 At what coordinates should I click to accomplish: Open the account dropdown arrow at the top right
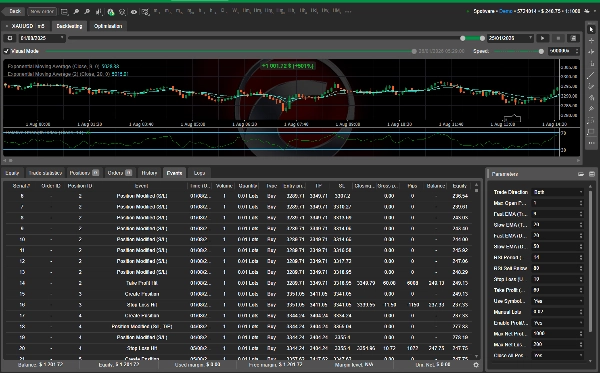pos(595,11)
